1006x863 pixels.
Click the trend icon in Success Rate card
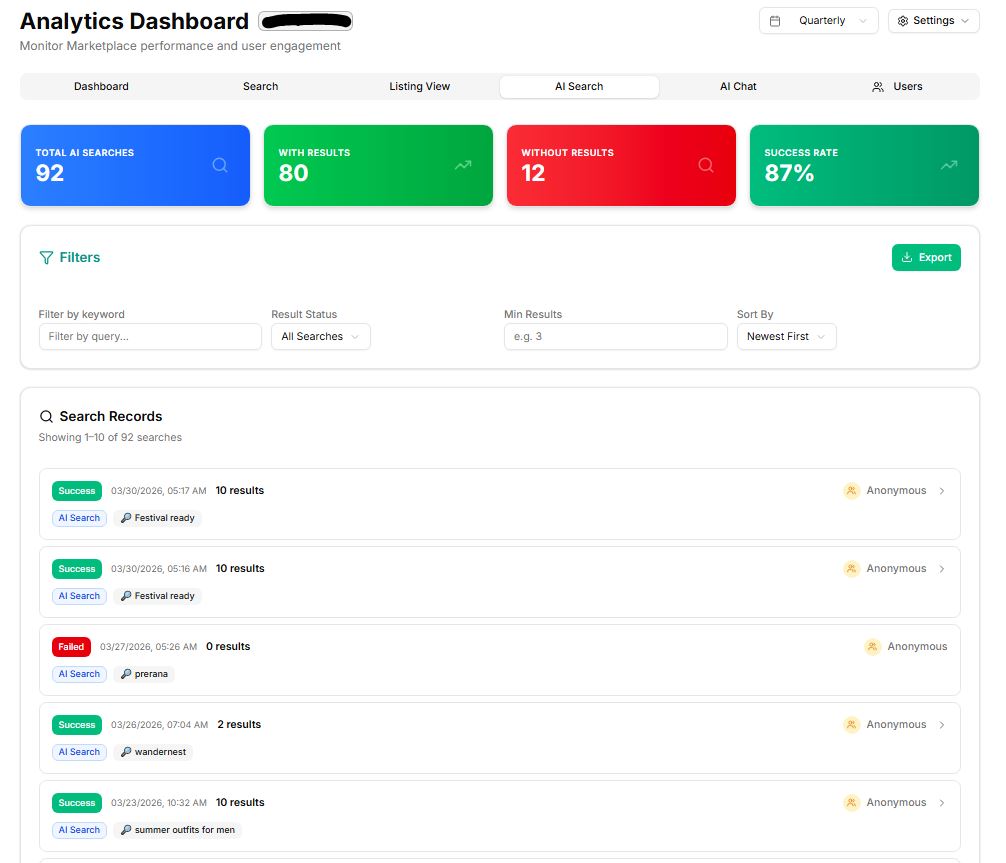coord(949,165)
